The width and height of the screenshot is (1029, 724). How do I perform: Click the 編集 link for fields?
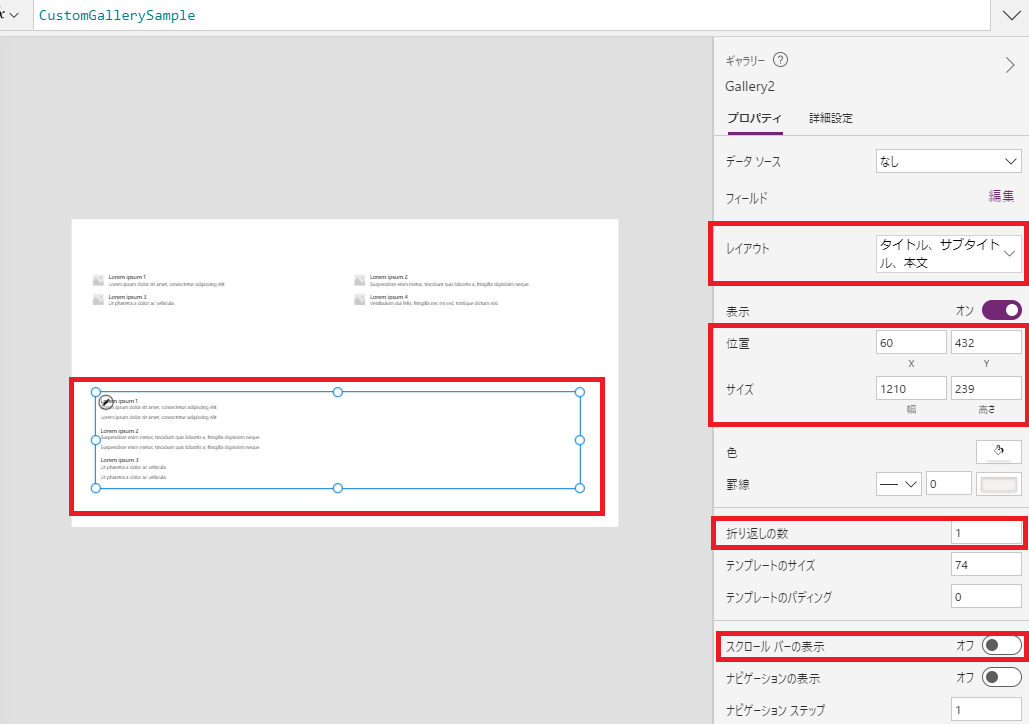tap(1001, 196)
